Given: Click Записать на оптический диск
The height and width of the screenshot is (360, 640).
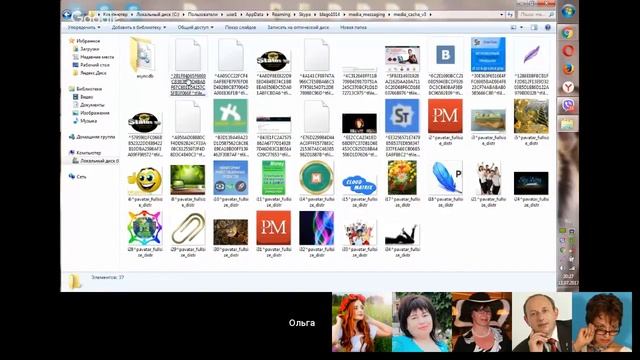Looking at the screenshot, I should 298,27.
